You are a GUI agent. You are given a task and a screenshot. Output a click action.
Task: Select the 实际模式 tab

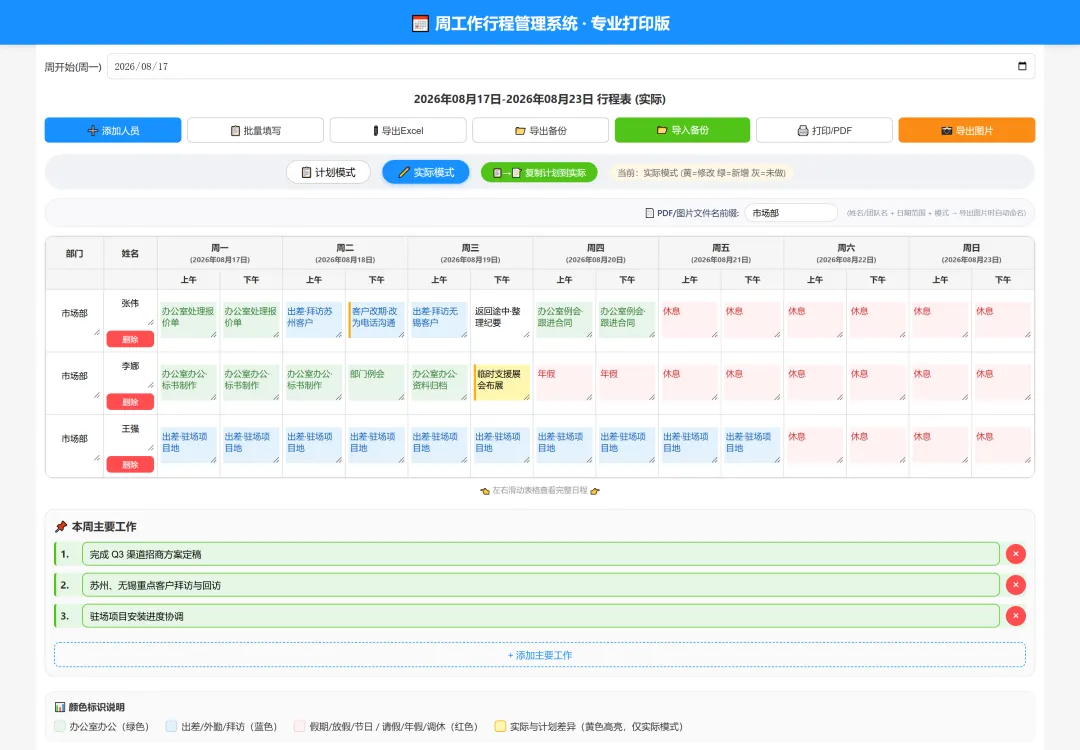pos(426,172)
